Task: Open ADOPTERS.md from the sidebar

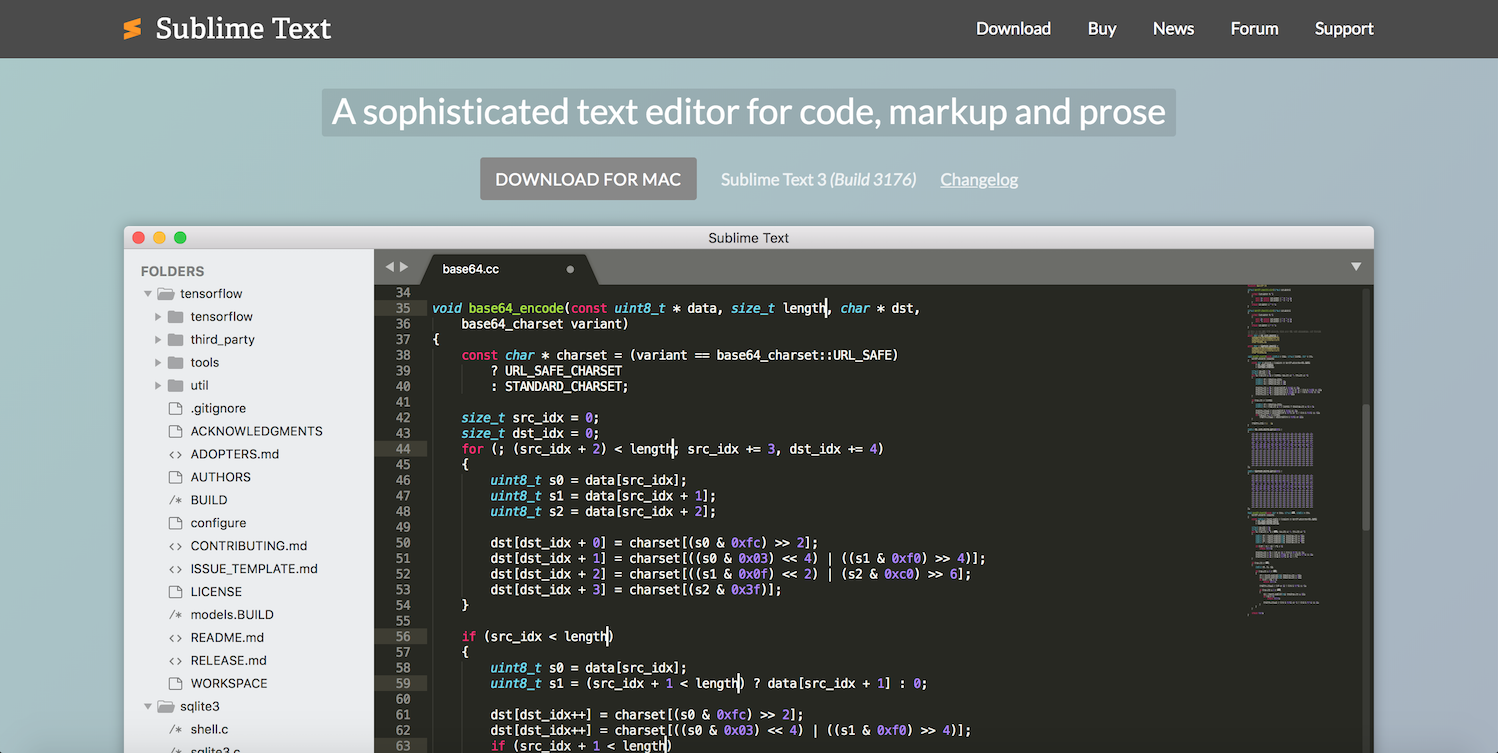Action: click(235, 455)
